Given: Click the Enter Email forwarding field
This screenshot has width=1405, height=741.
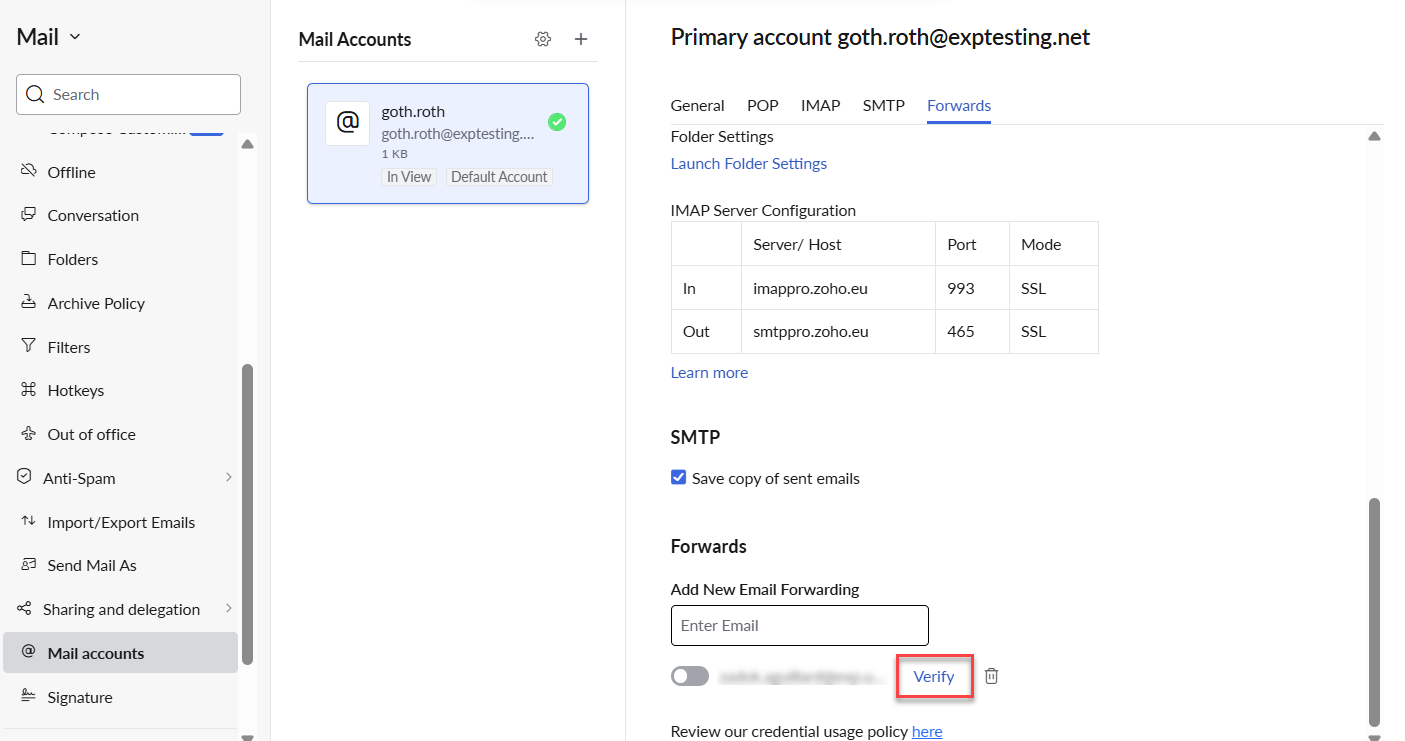Looking at the screenshot, I should coord(799,625).
